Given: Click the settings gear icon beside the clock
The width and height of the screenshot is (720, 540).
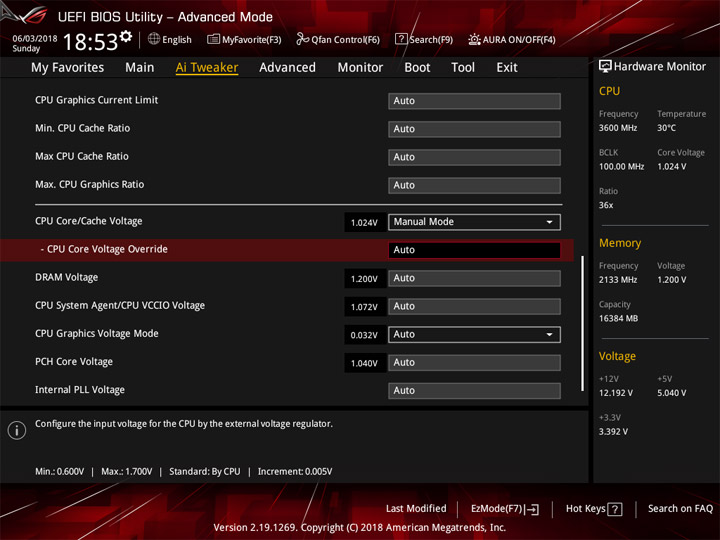Looking at the screenshot, I should pos(126,36).
